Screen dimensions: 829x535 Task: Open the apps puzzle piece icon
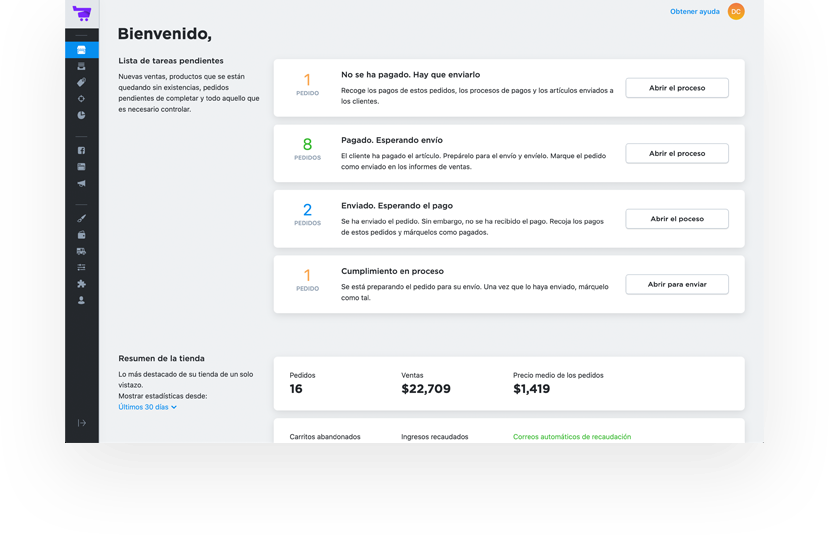(x=81, y=284)
